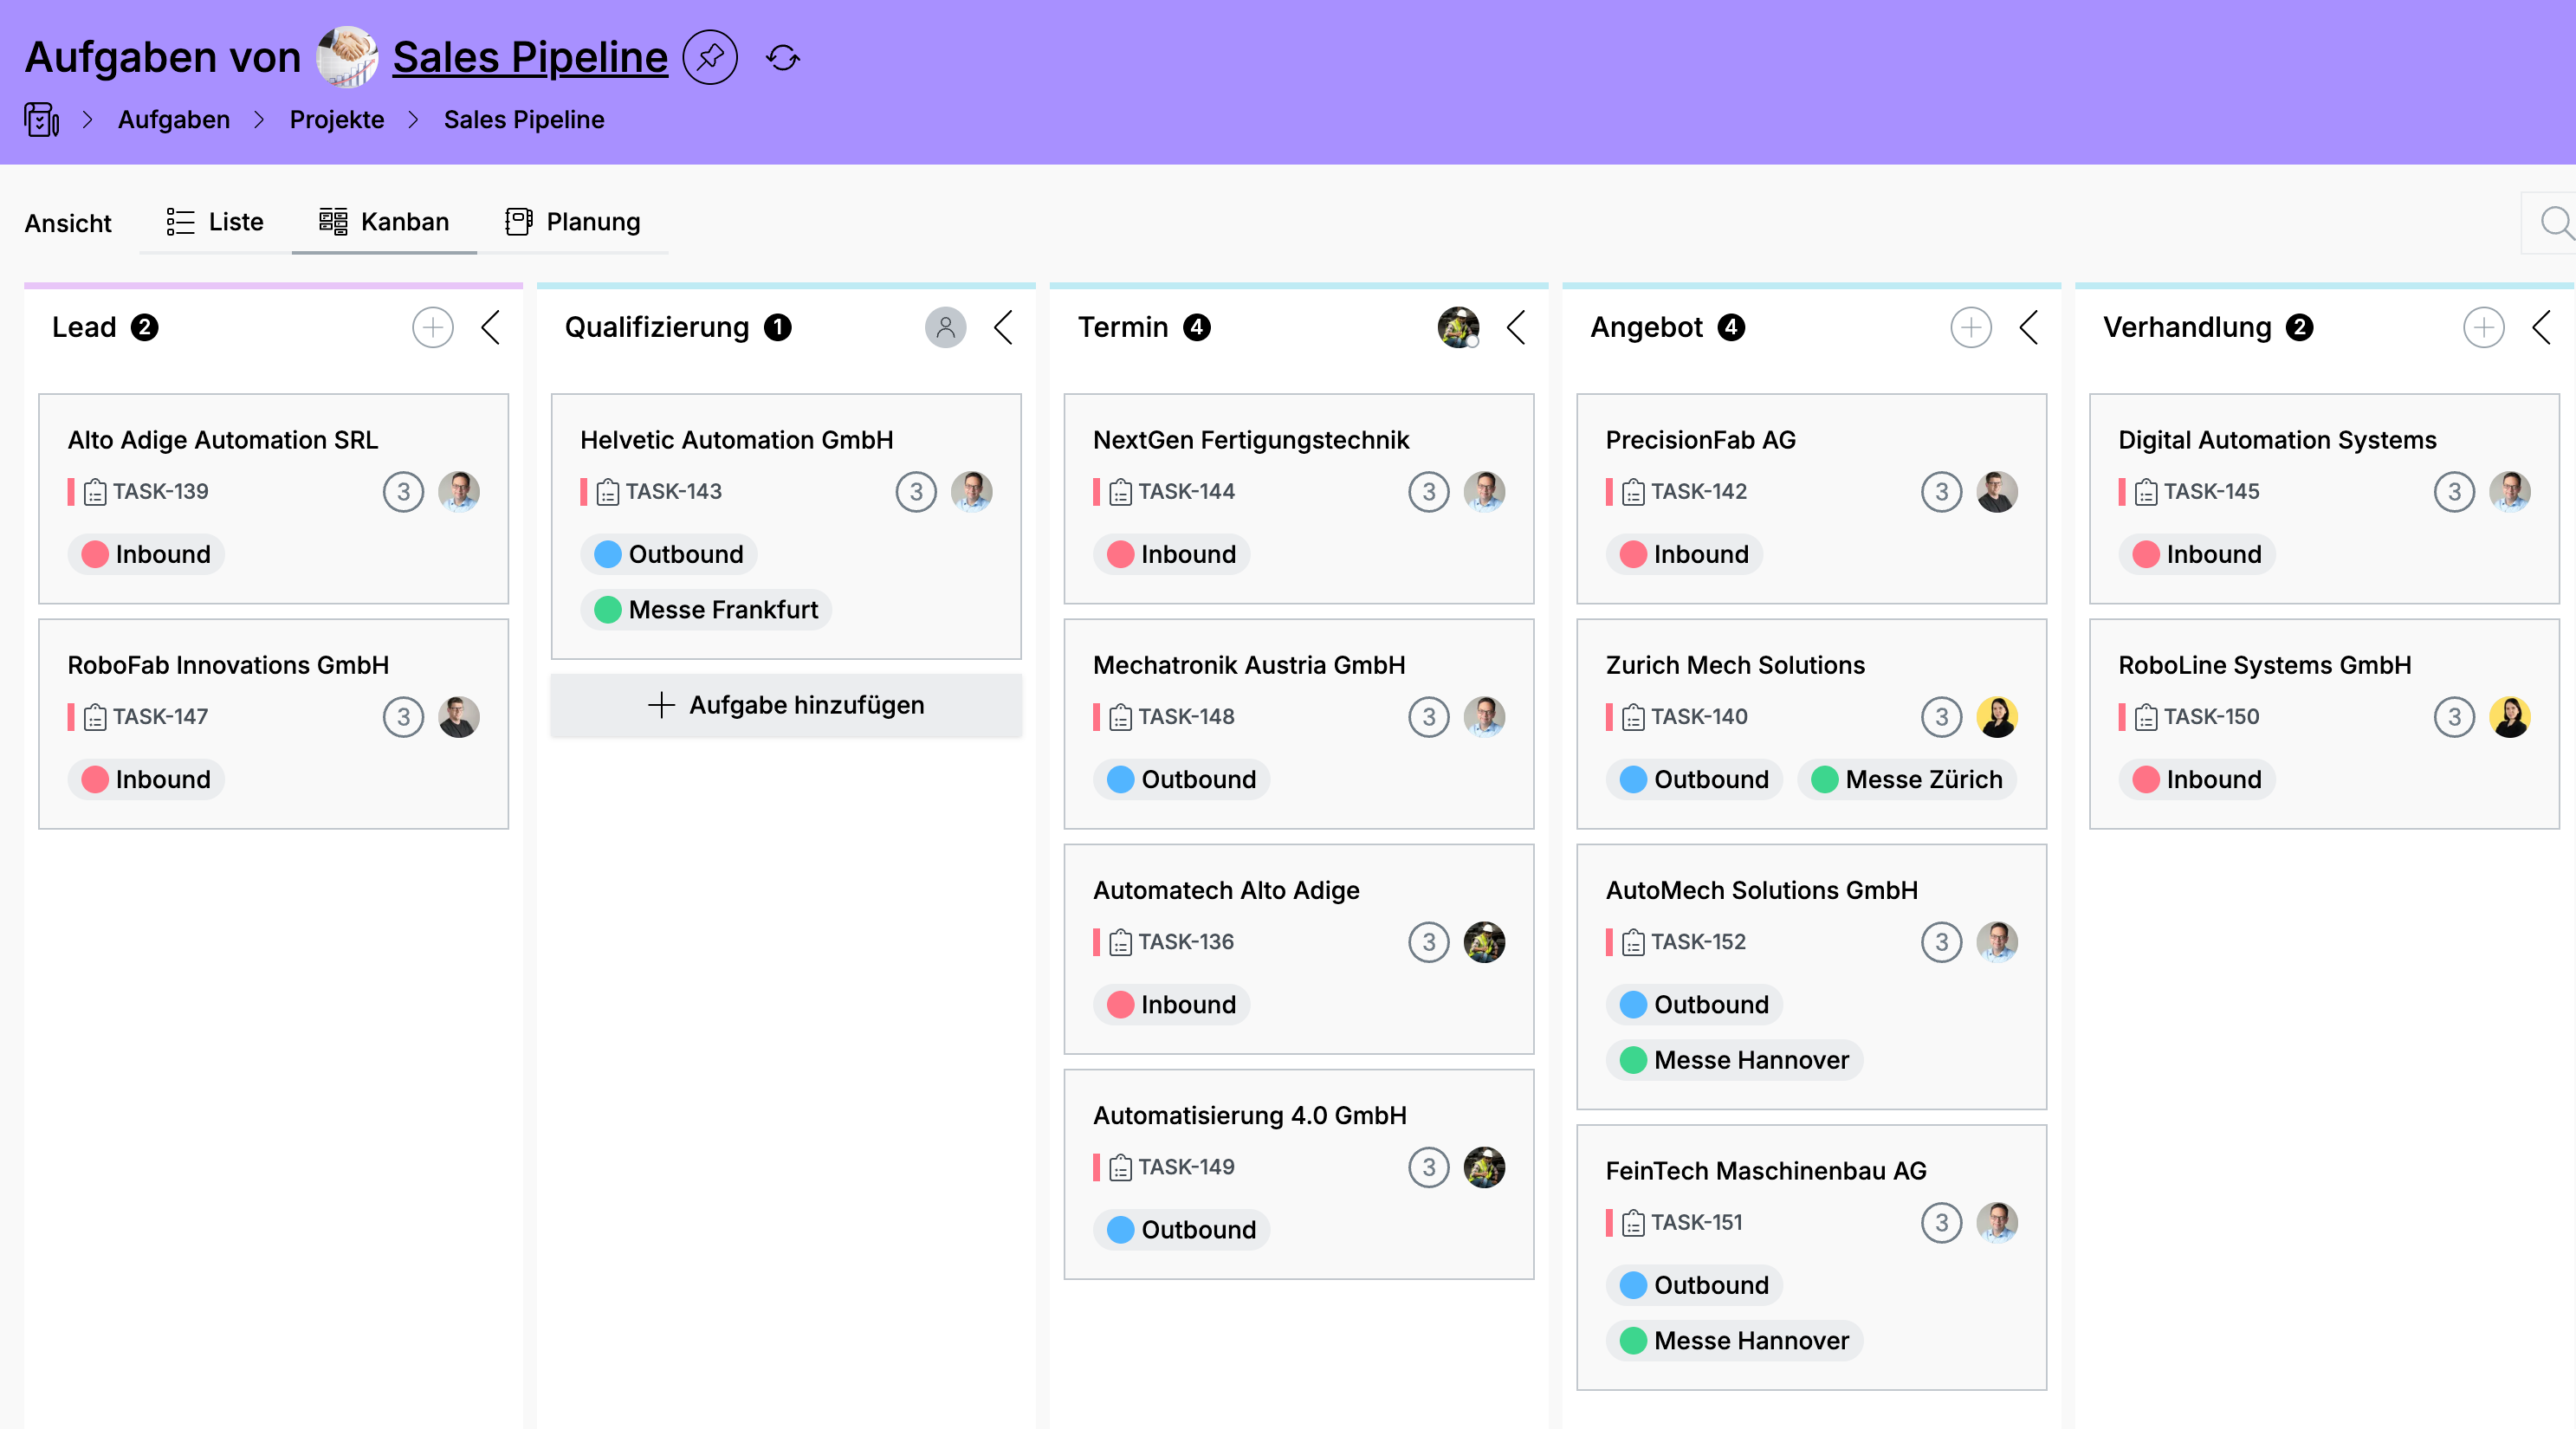2576x1429 pixels.
Task: Open the Planung view tab
Action: click(573, 222)
